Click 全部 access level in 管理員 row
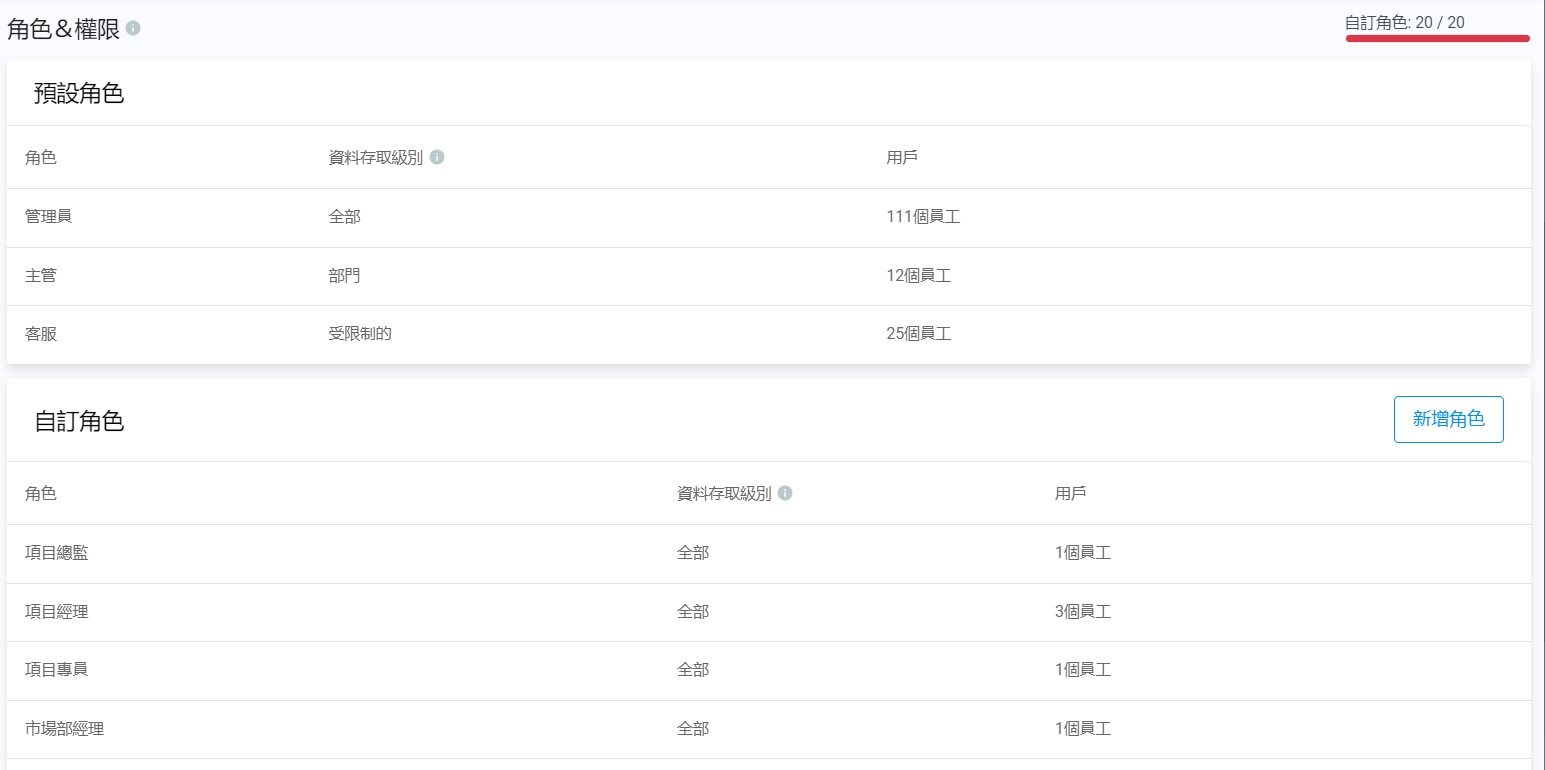 [x=344, y=216]
